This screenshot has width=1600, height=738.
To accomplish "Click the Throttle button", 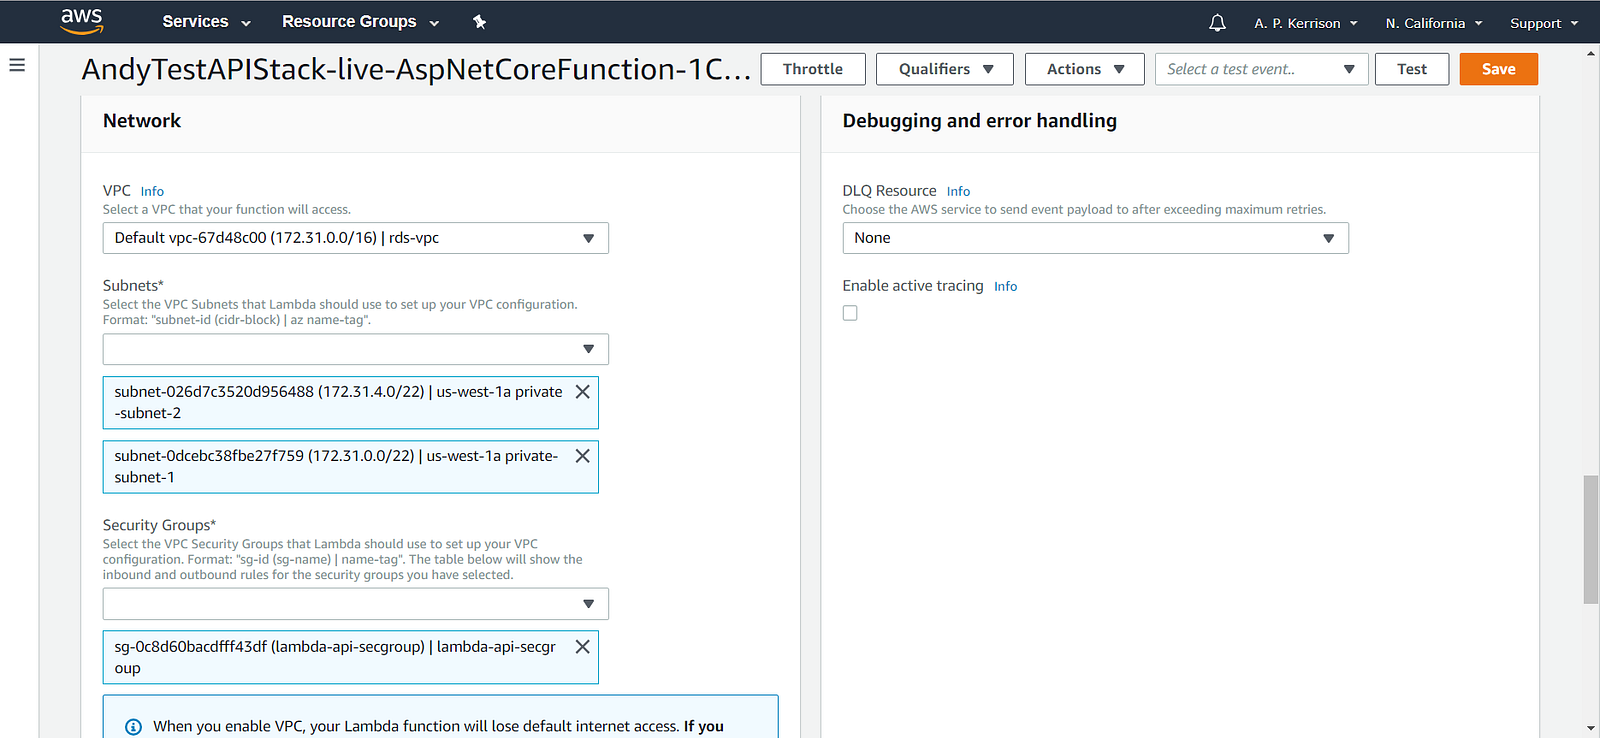I will click(x=812, y=69).
